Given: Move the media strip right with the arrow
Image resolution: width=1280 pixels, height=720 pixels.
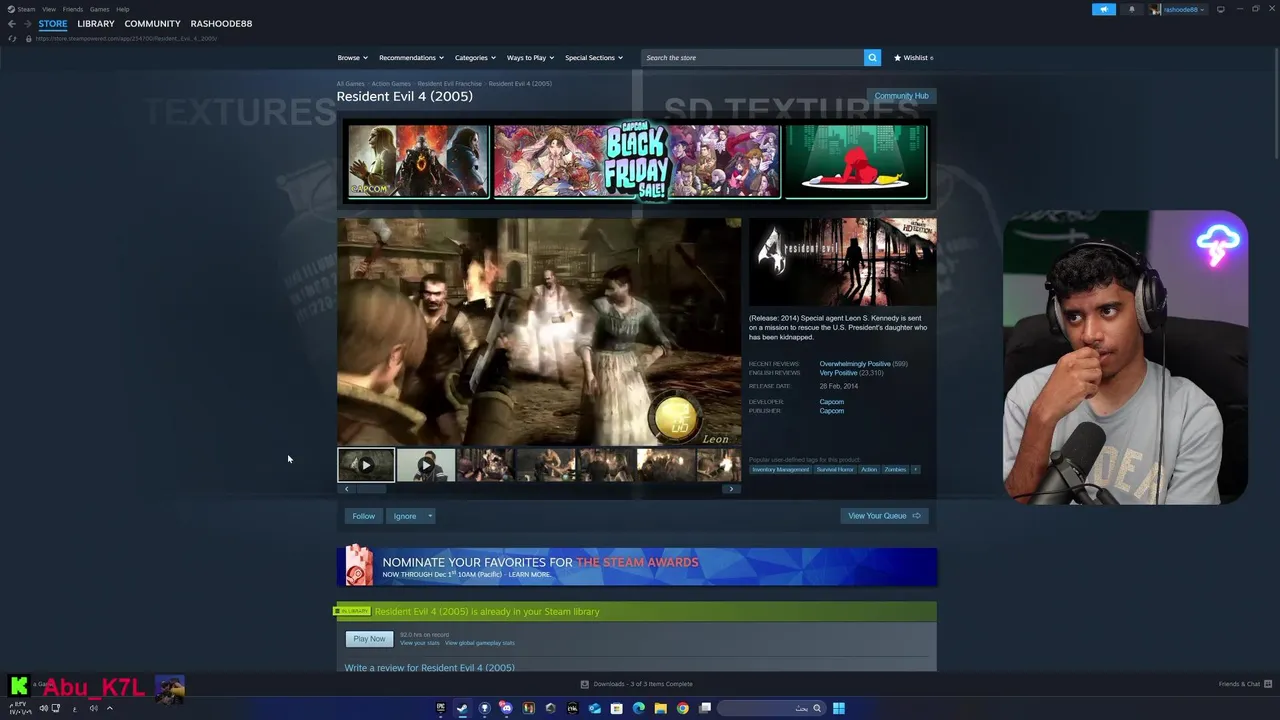Looking at the screenshot, I should [x=731, y=489].
